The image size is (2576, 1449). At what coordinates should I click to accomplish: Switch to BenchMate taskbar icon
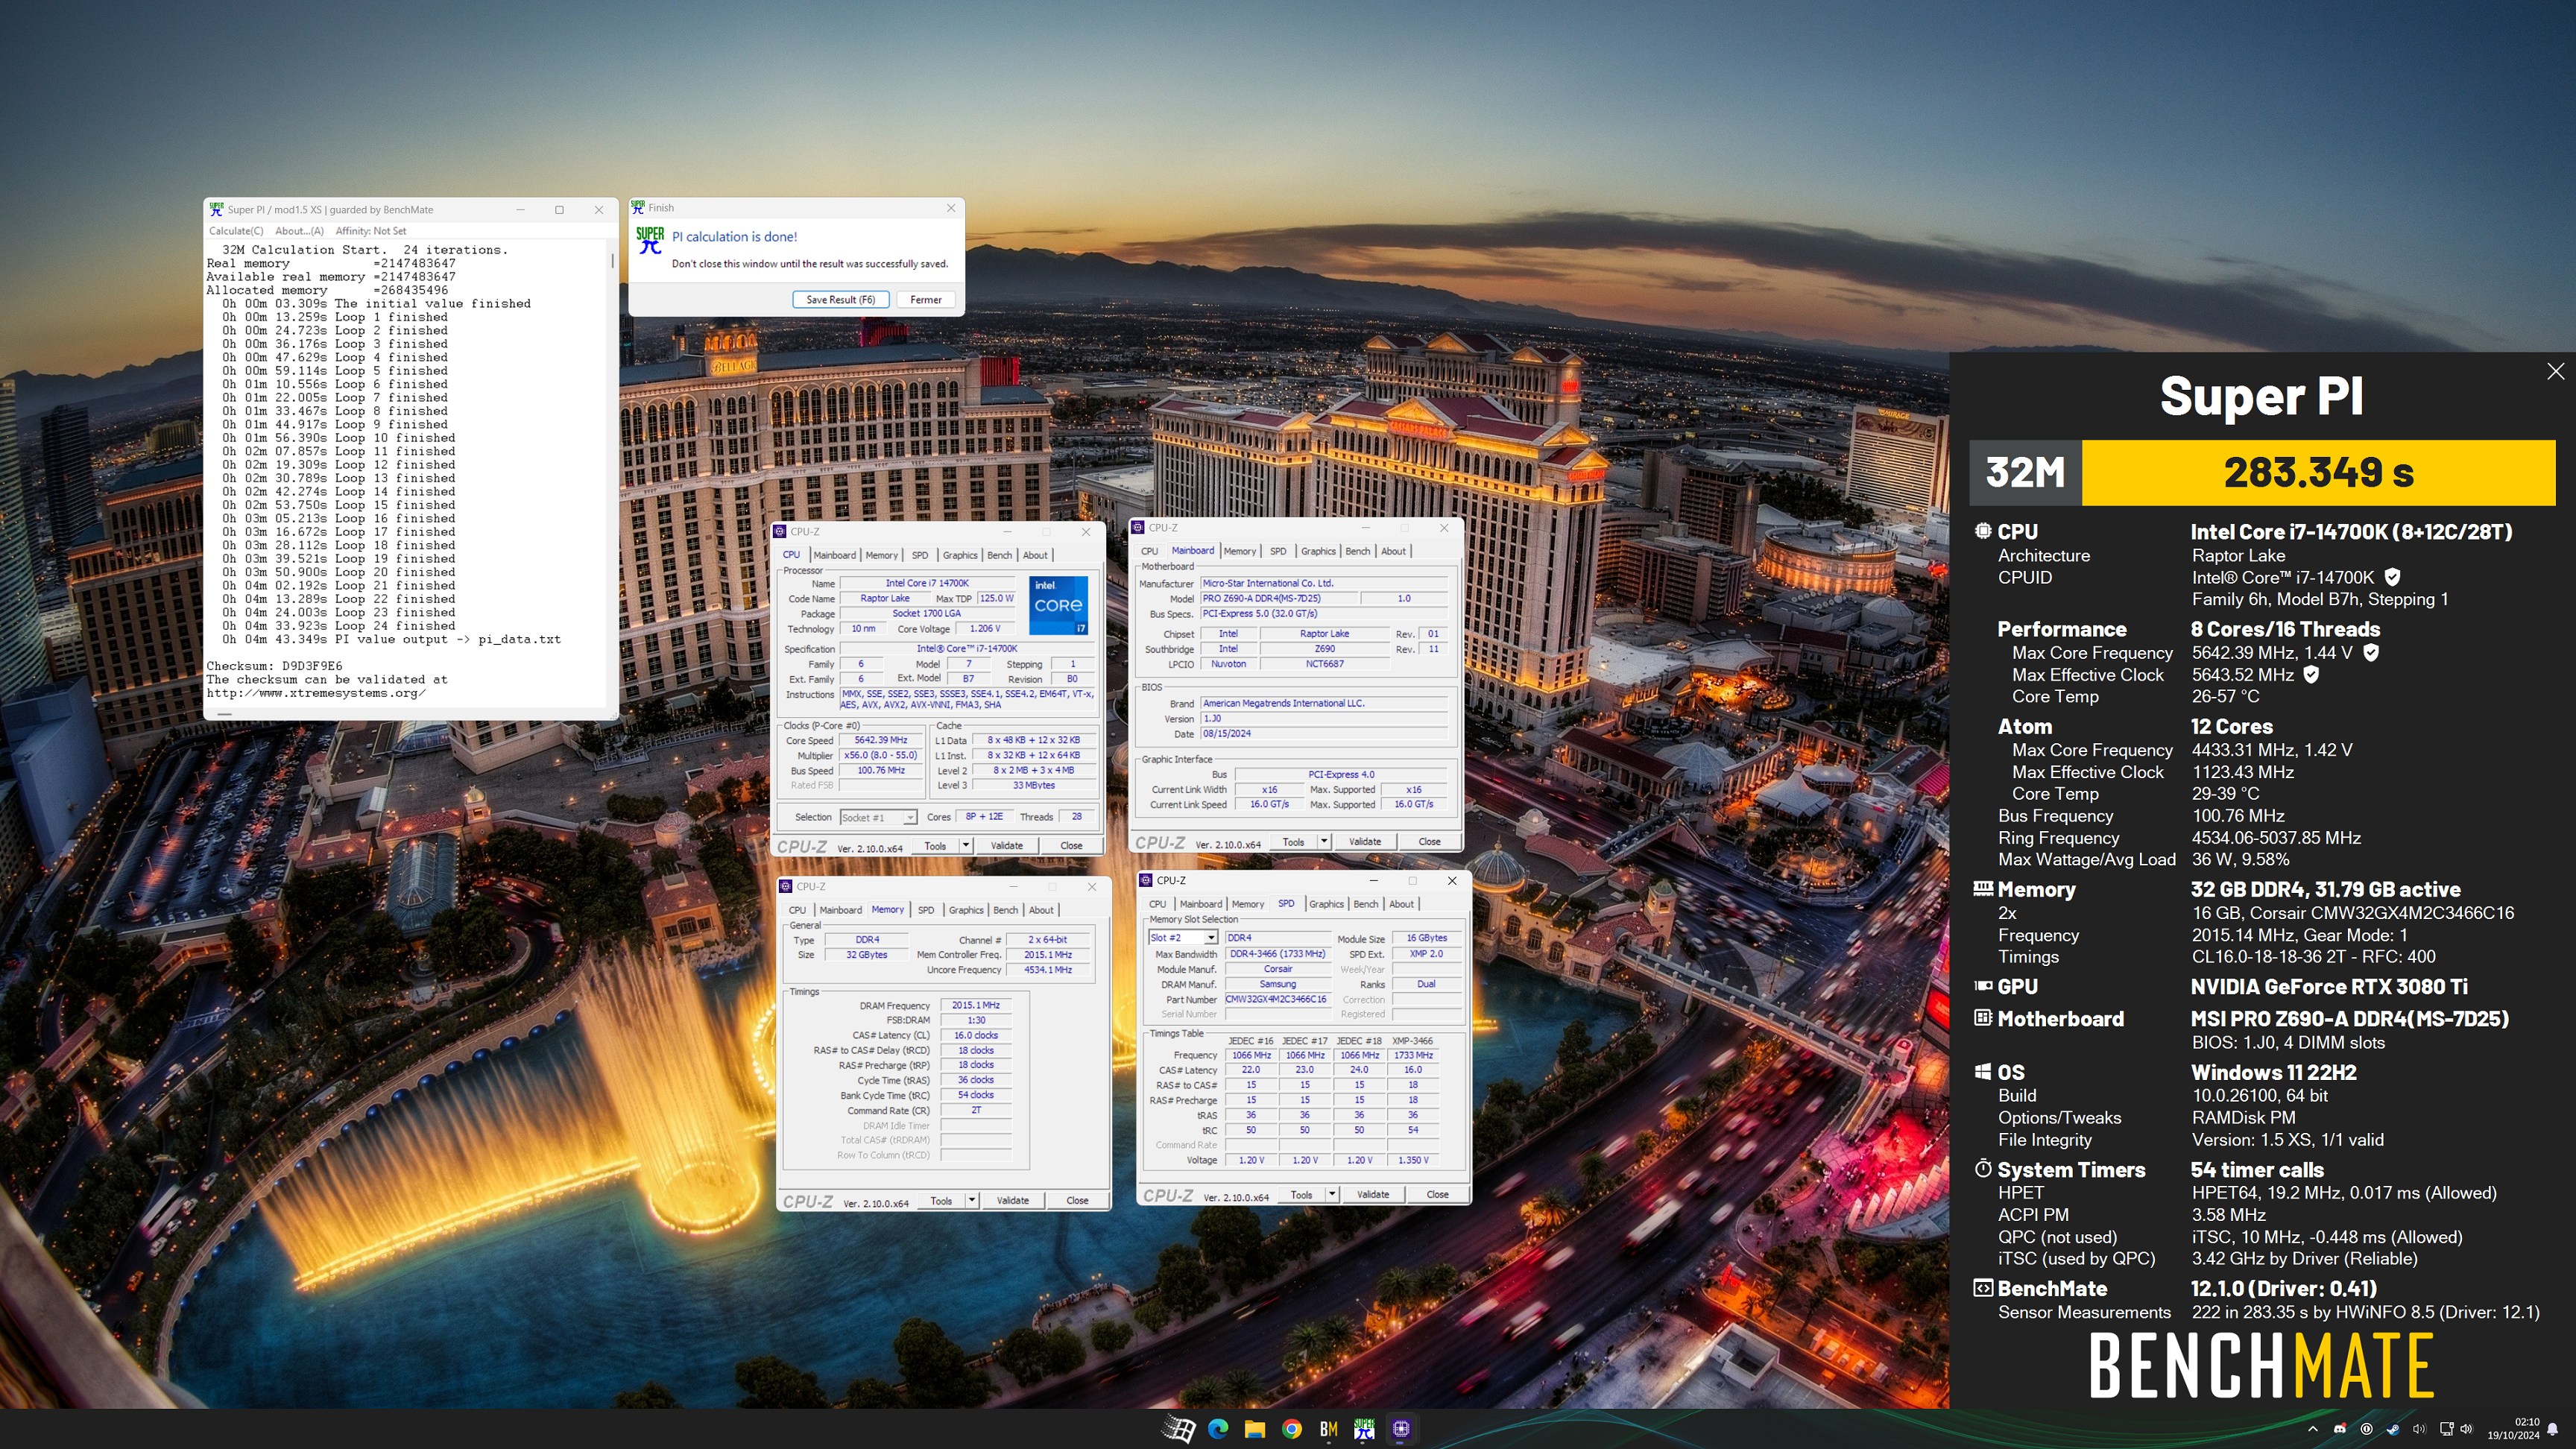(x=1328, y=1429)
